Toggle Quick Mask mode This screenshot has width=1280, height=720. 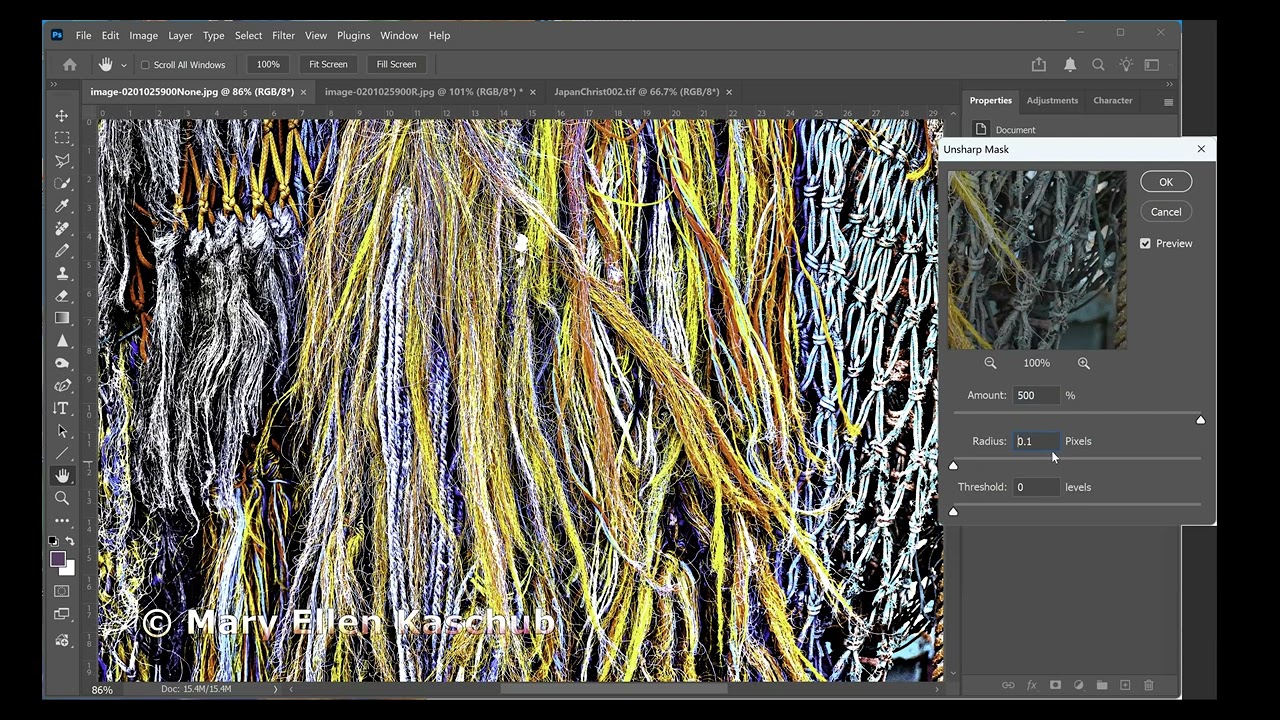[x=62, y=592]
